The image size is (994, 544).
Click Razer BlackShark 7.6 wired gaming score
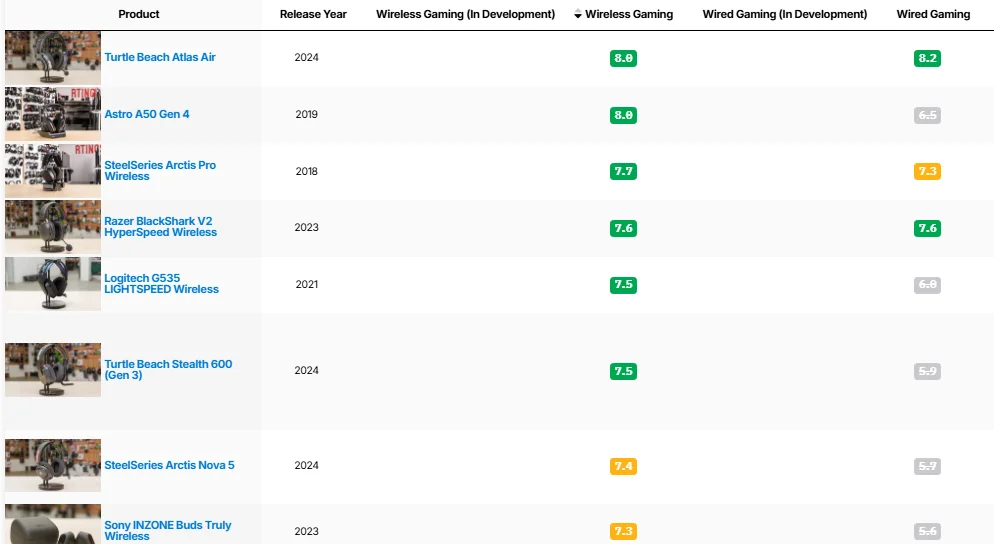point(927,228)
